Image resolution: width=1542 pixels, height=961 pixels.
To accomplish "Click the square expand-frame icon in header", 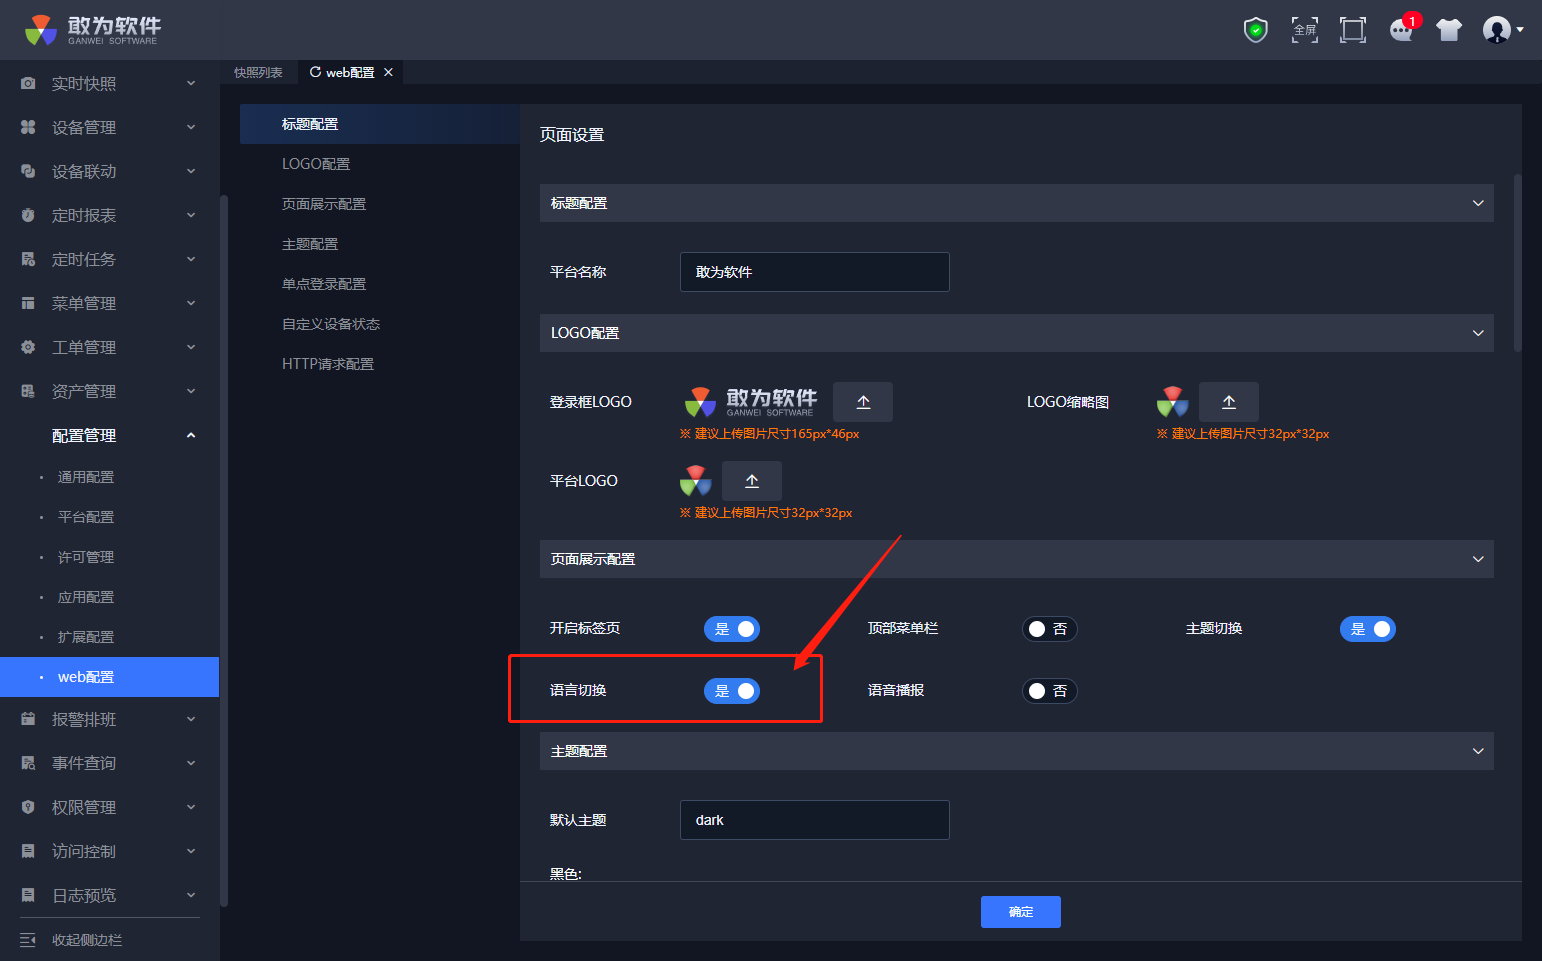I will click(x=1352, y=30).
